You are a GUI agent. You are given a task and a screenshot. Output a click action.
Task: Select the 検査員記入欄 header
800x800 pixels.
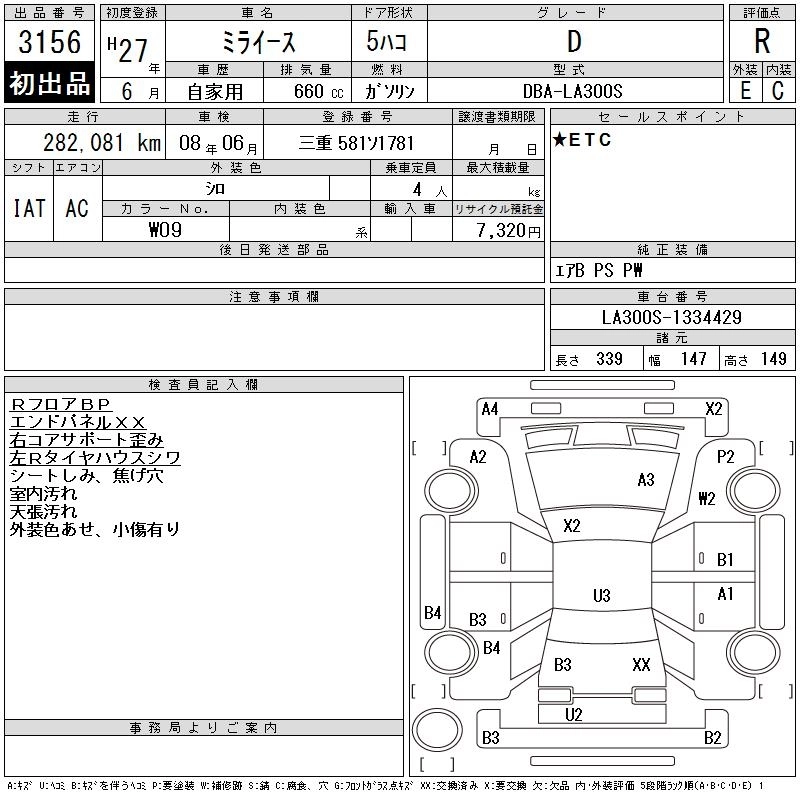pyautogui.click(x=203, y=385)
